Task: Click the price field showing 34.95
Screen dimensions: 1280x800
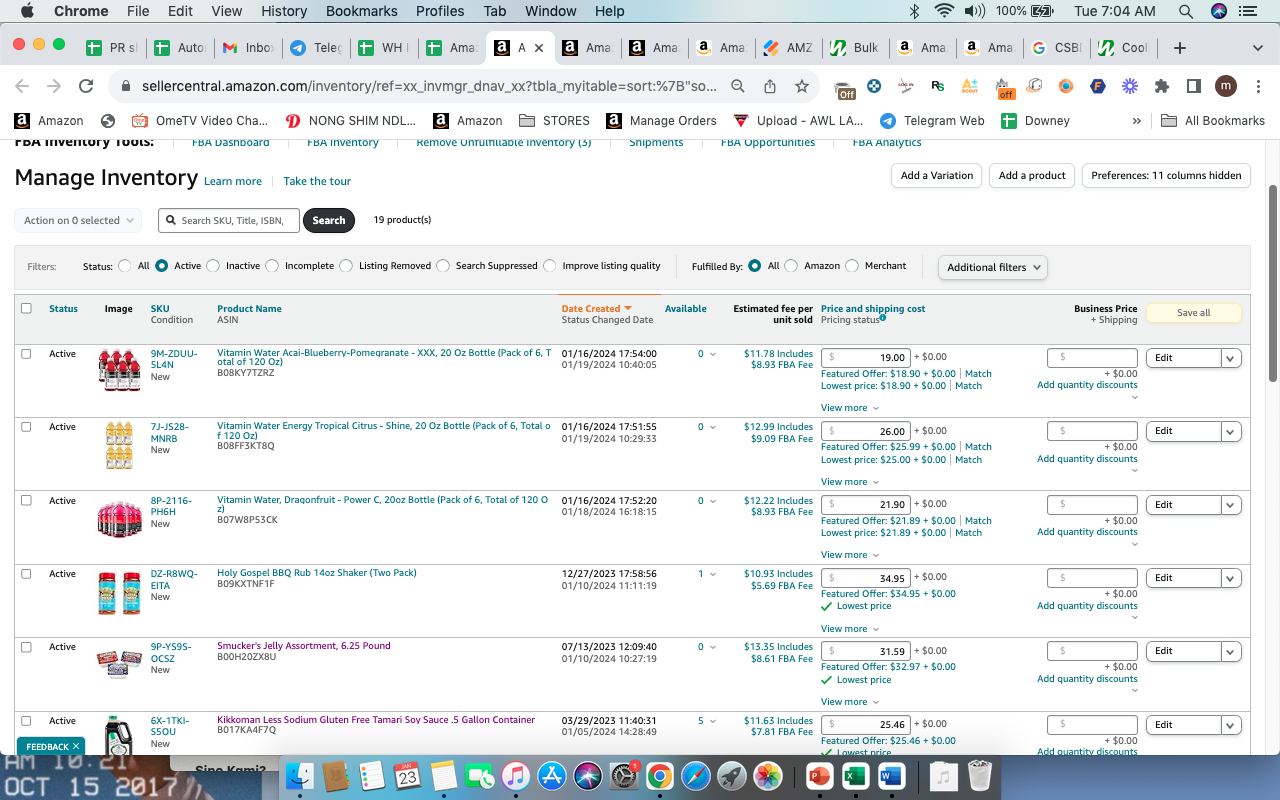Action: (866, 578)
